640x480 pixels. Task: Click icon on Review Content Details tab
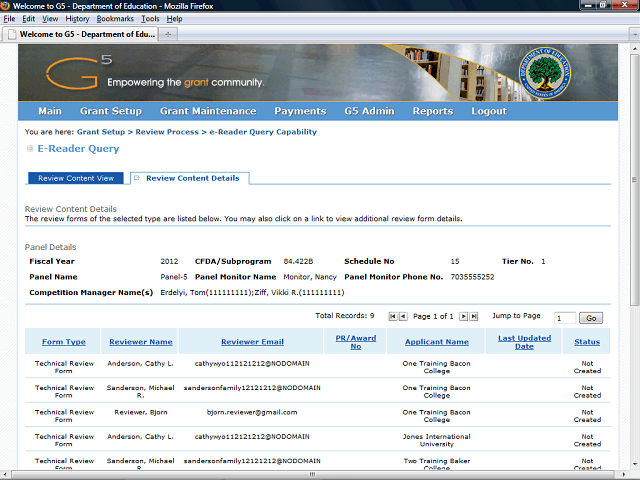(x=137, y=178)
